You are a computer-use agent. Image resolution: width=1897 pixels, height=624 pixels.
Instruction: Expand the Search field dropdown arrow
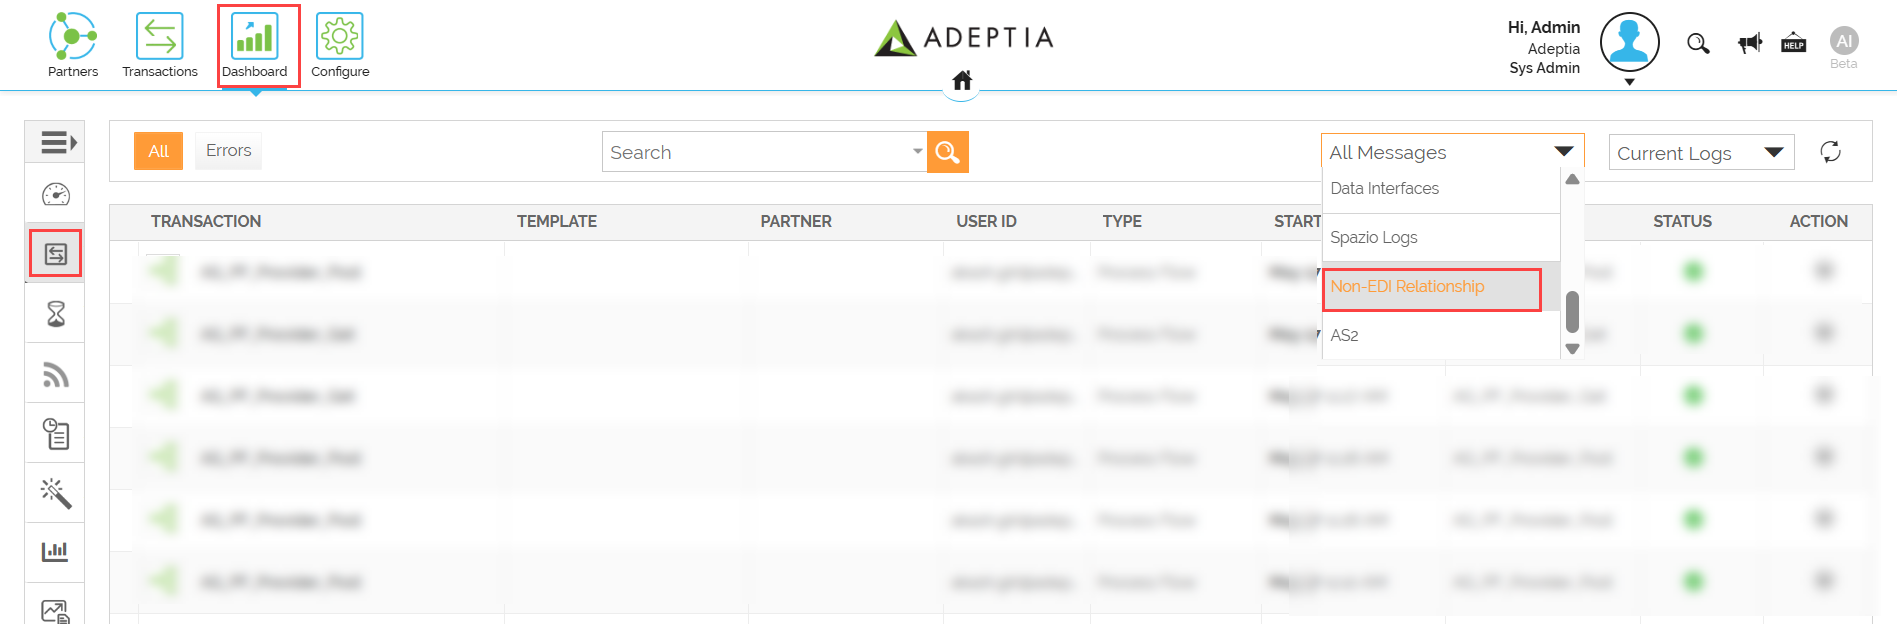pyautogui.click(x=917, y=152)
